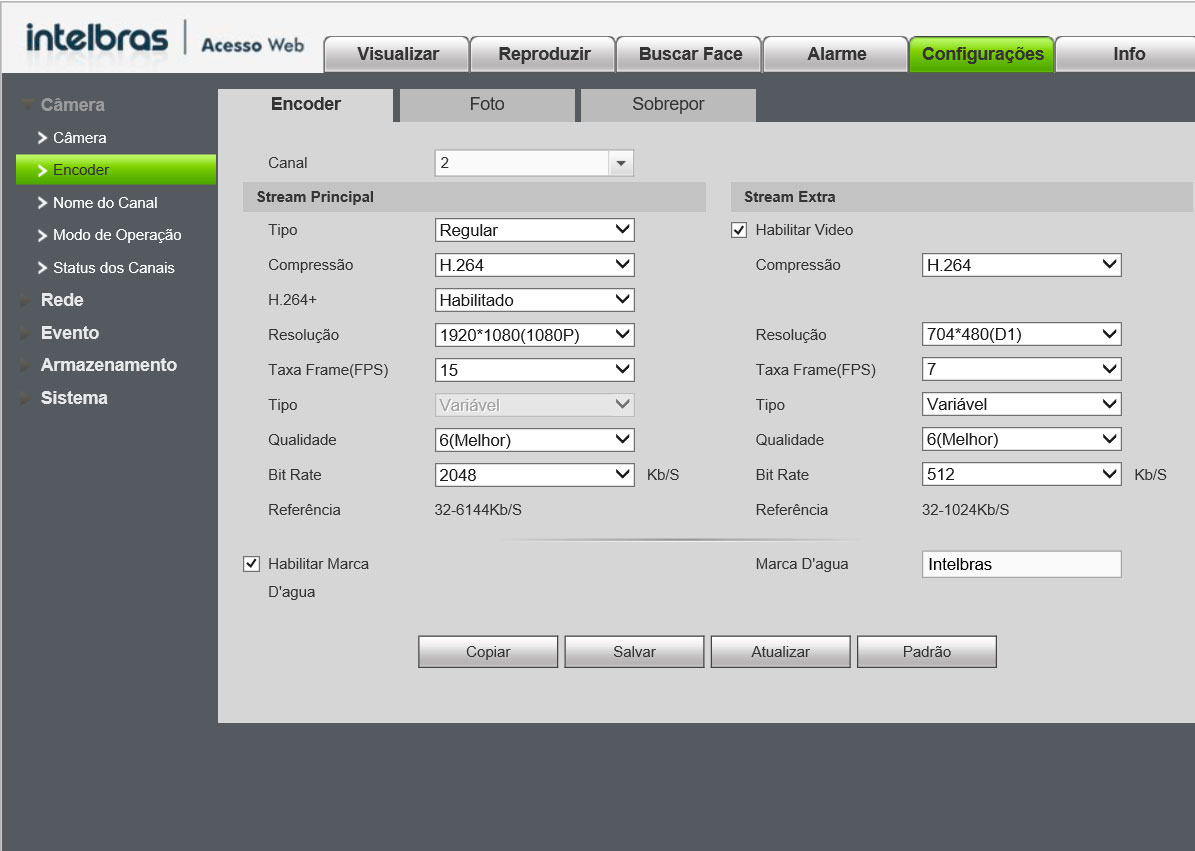Screen dimensions: 1195x851
Task: Open Stream Extra Bit Rate 512 dropdown
Action: tap(1021, 475)
